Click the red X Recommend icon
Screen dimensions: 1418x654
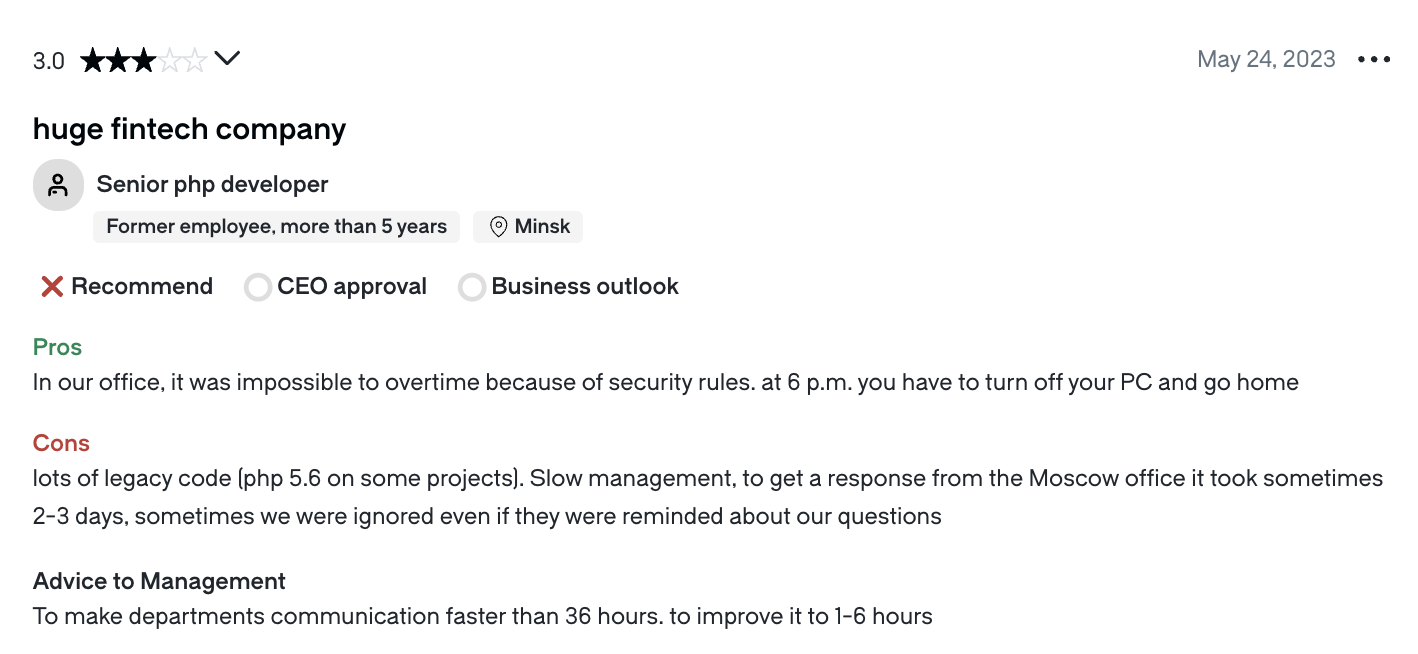52,287
